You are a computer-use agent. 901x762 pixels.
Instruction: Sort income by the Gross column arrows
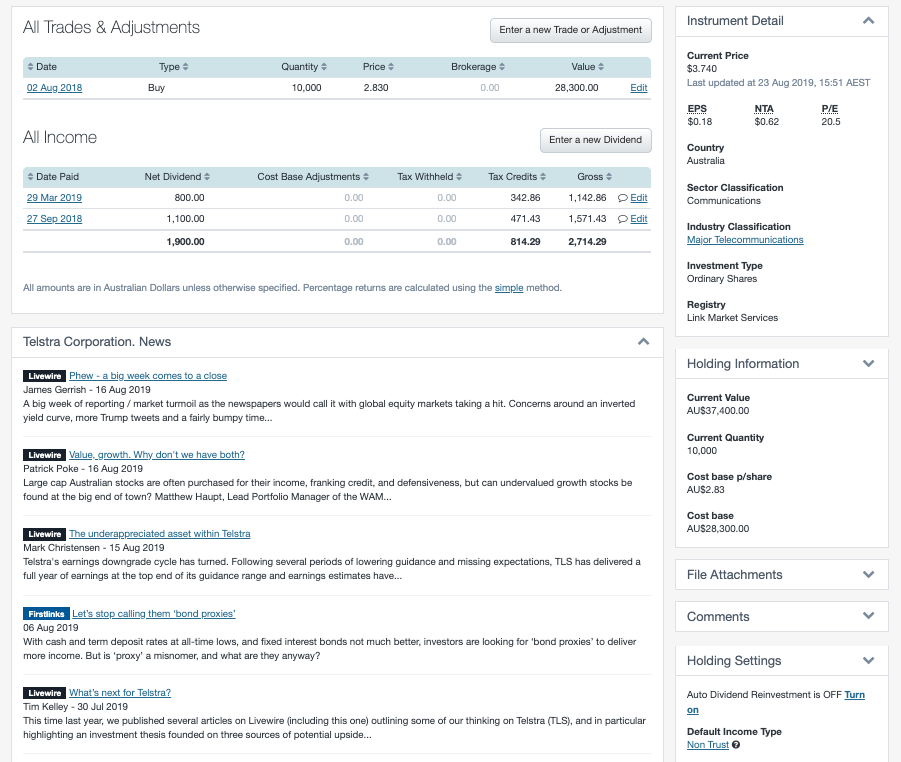click(607, 177)
